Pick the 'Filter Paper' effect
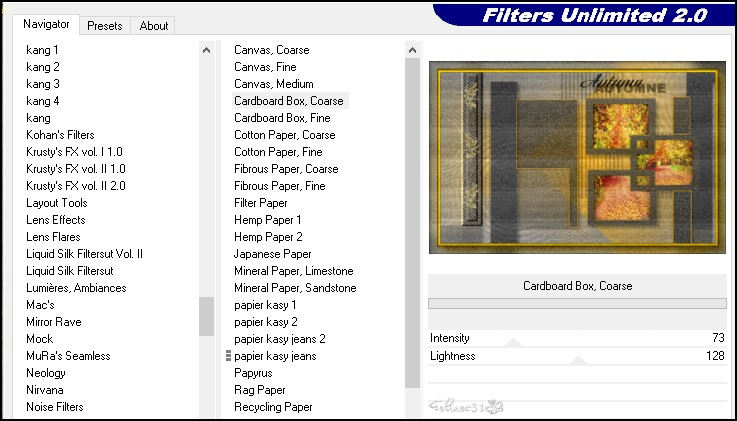Image resolution: width=737 pixels, height=421 pixels. pos(260,203)
